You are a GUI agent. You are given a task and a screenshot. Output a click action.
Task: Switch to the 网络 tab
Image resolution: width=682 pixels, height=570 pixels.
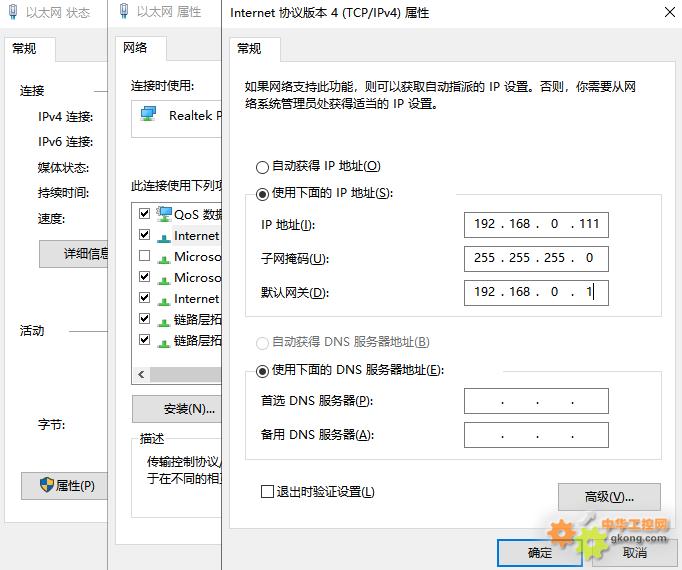coord(135,47)
